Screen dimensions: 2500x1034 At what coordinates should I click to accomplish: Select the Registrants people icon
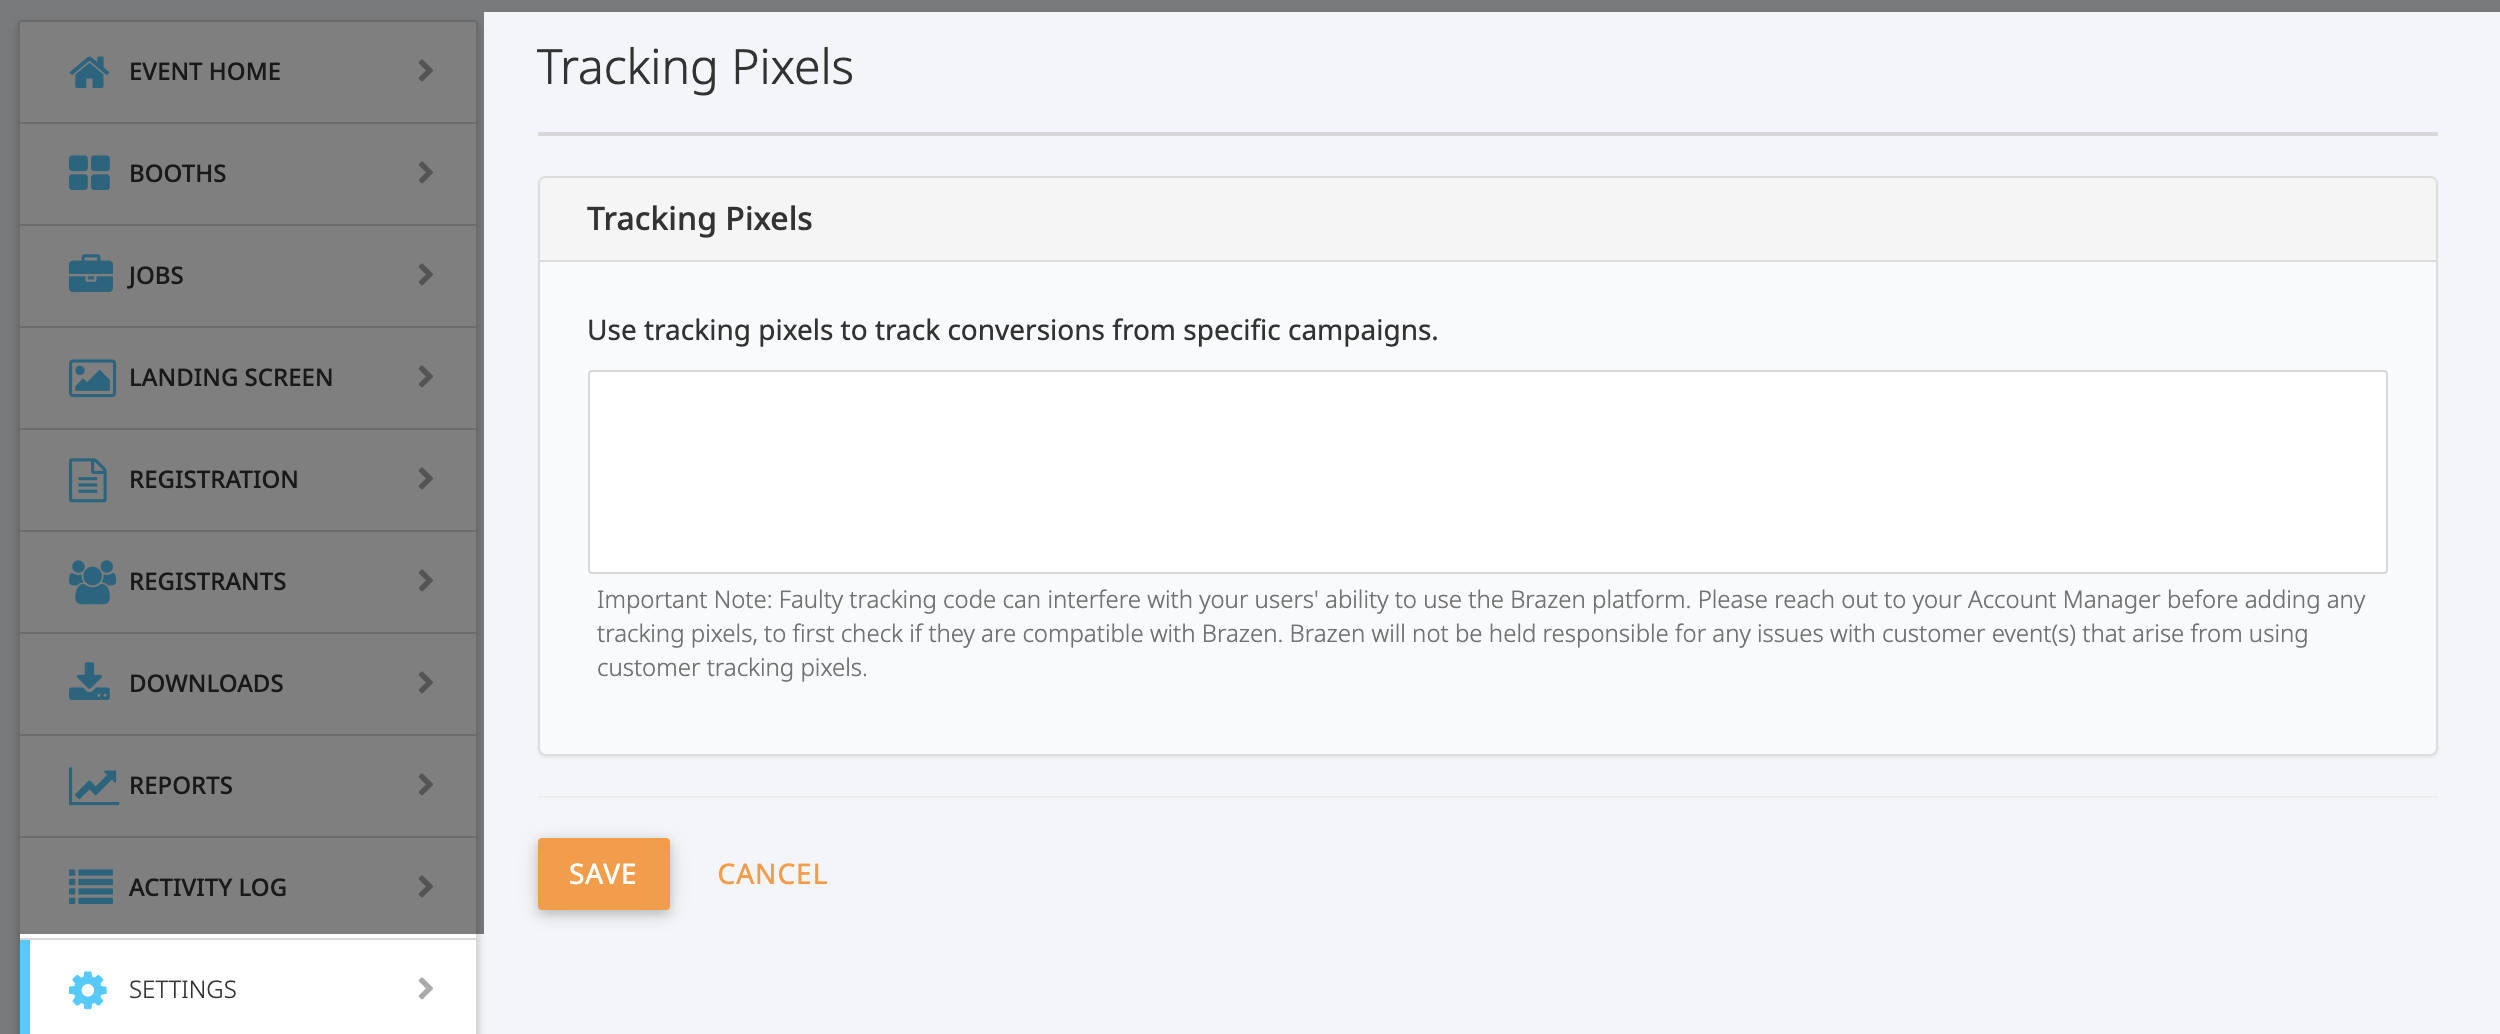[92, 582]
